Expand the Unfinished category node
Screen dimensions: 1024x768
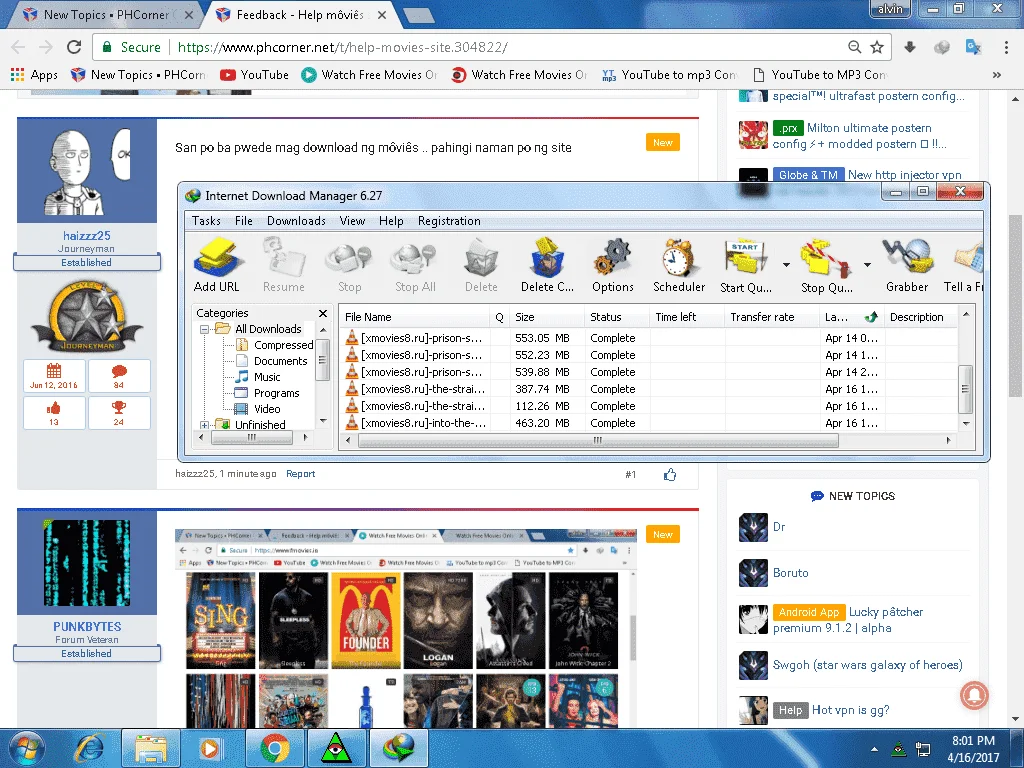point(204,425)
